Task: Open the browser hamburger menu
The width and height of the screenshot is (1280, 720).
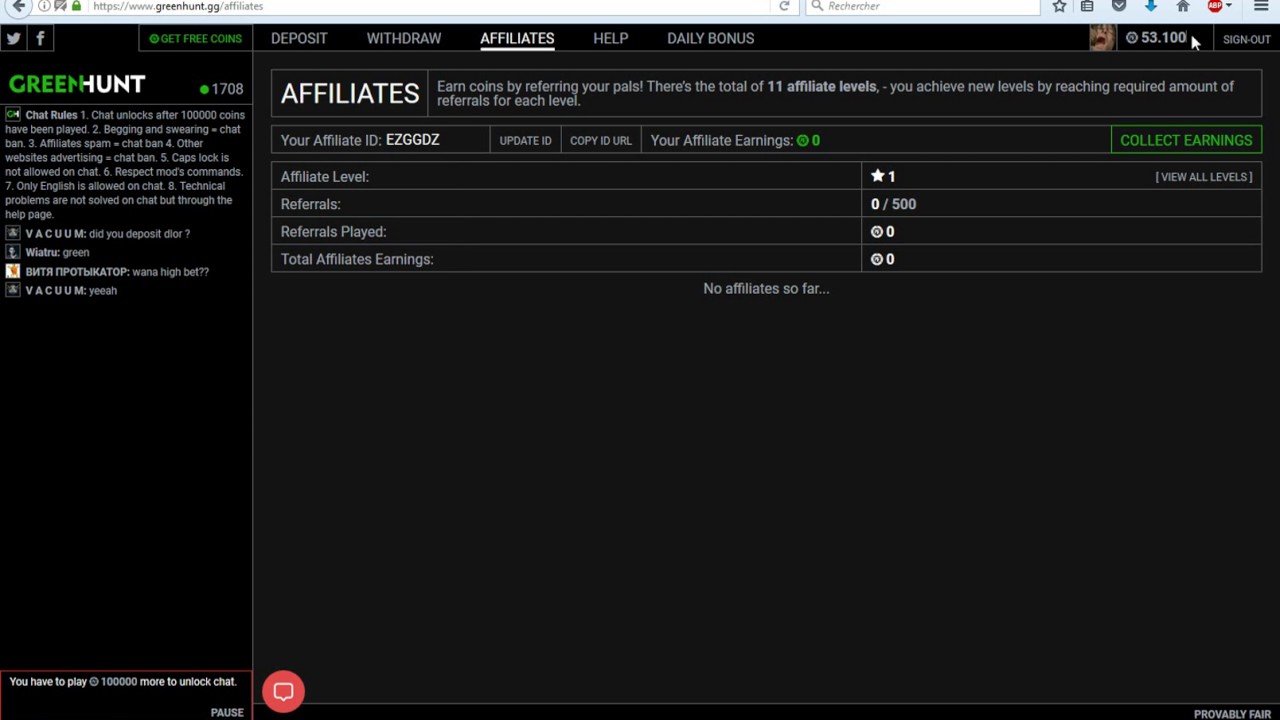Action: click(1261, 6)
